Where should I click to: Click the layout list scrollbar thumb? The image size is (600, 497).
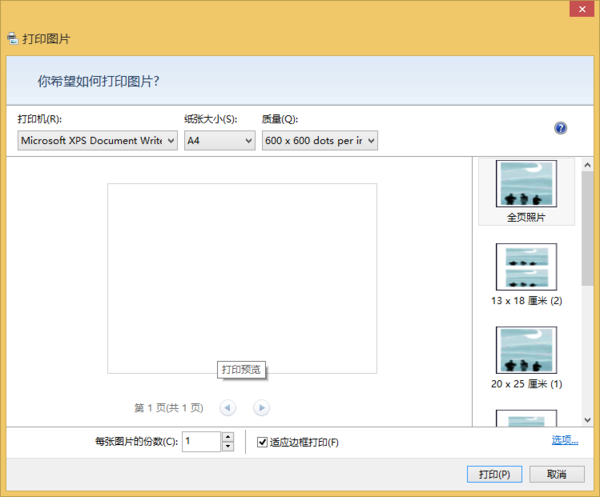[588, 228]
